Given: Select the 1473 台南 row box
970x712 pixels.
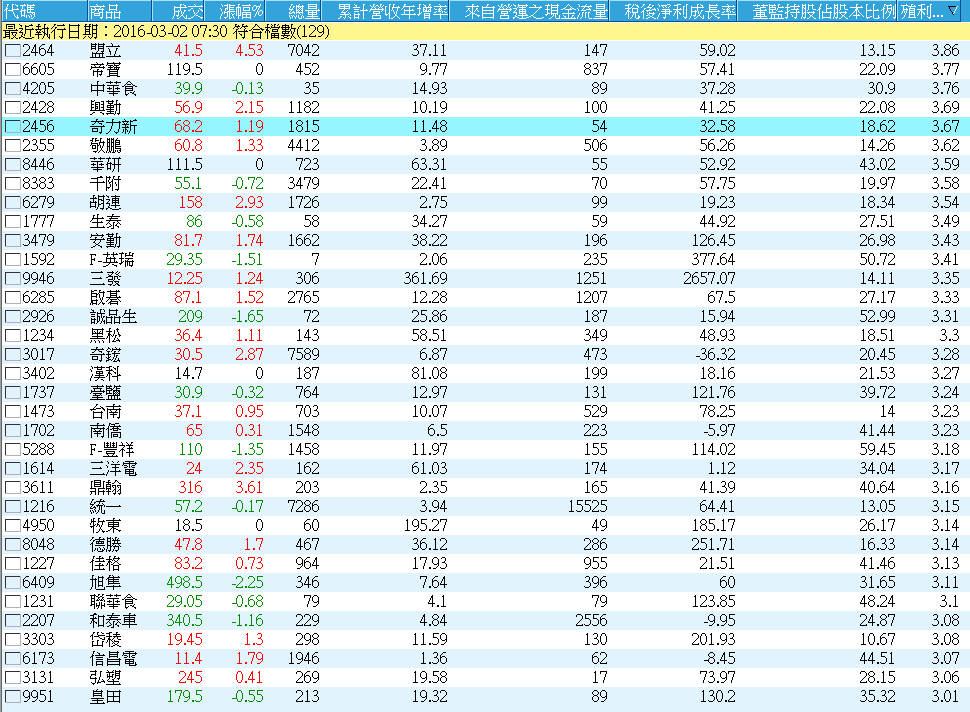Looking at the screenshot, I should pos(12,412).
